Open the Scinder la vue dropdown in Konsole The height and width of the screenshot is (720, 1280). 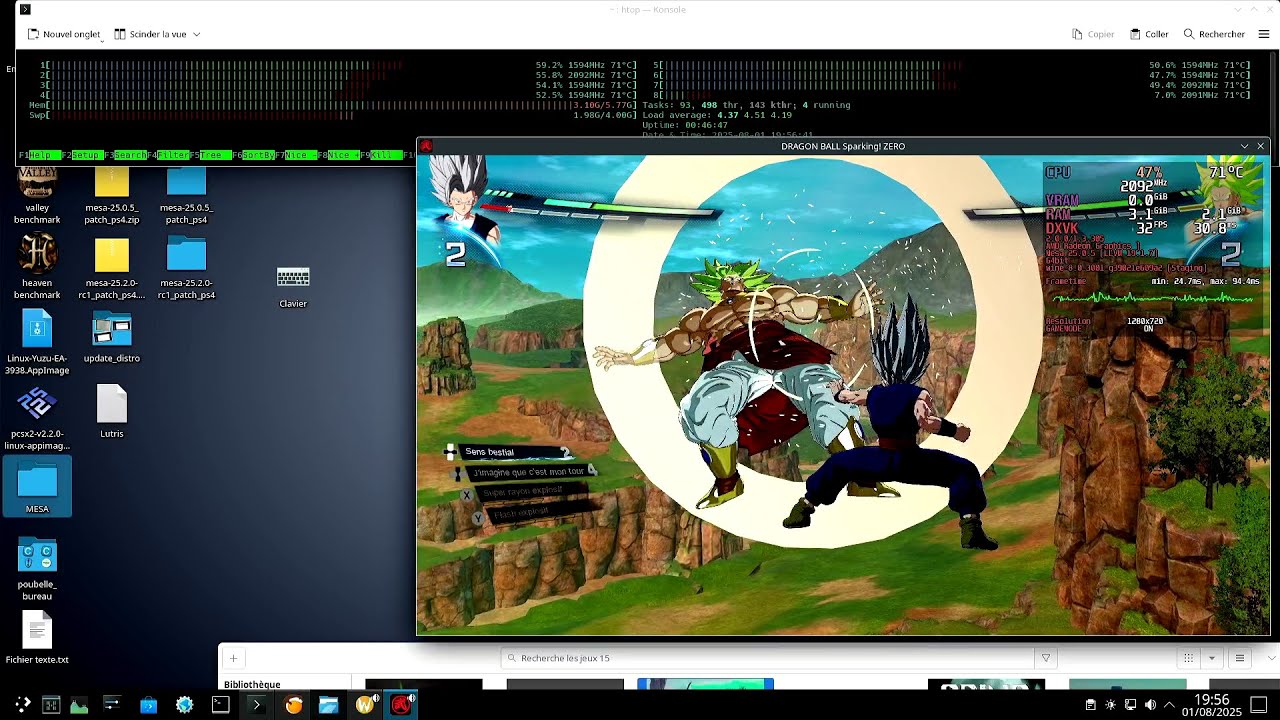(157, 34)
